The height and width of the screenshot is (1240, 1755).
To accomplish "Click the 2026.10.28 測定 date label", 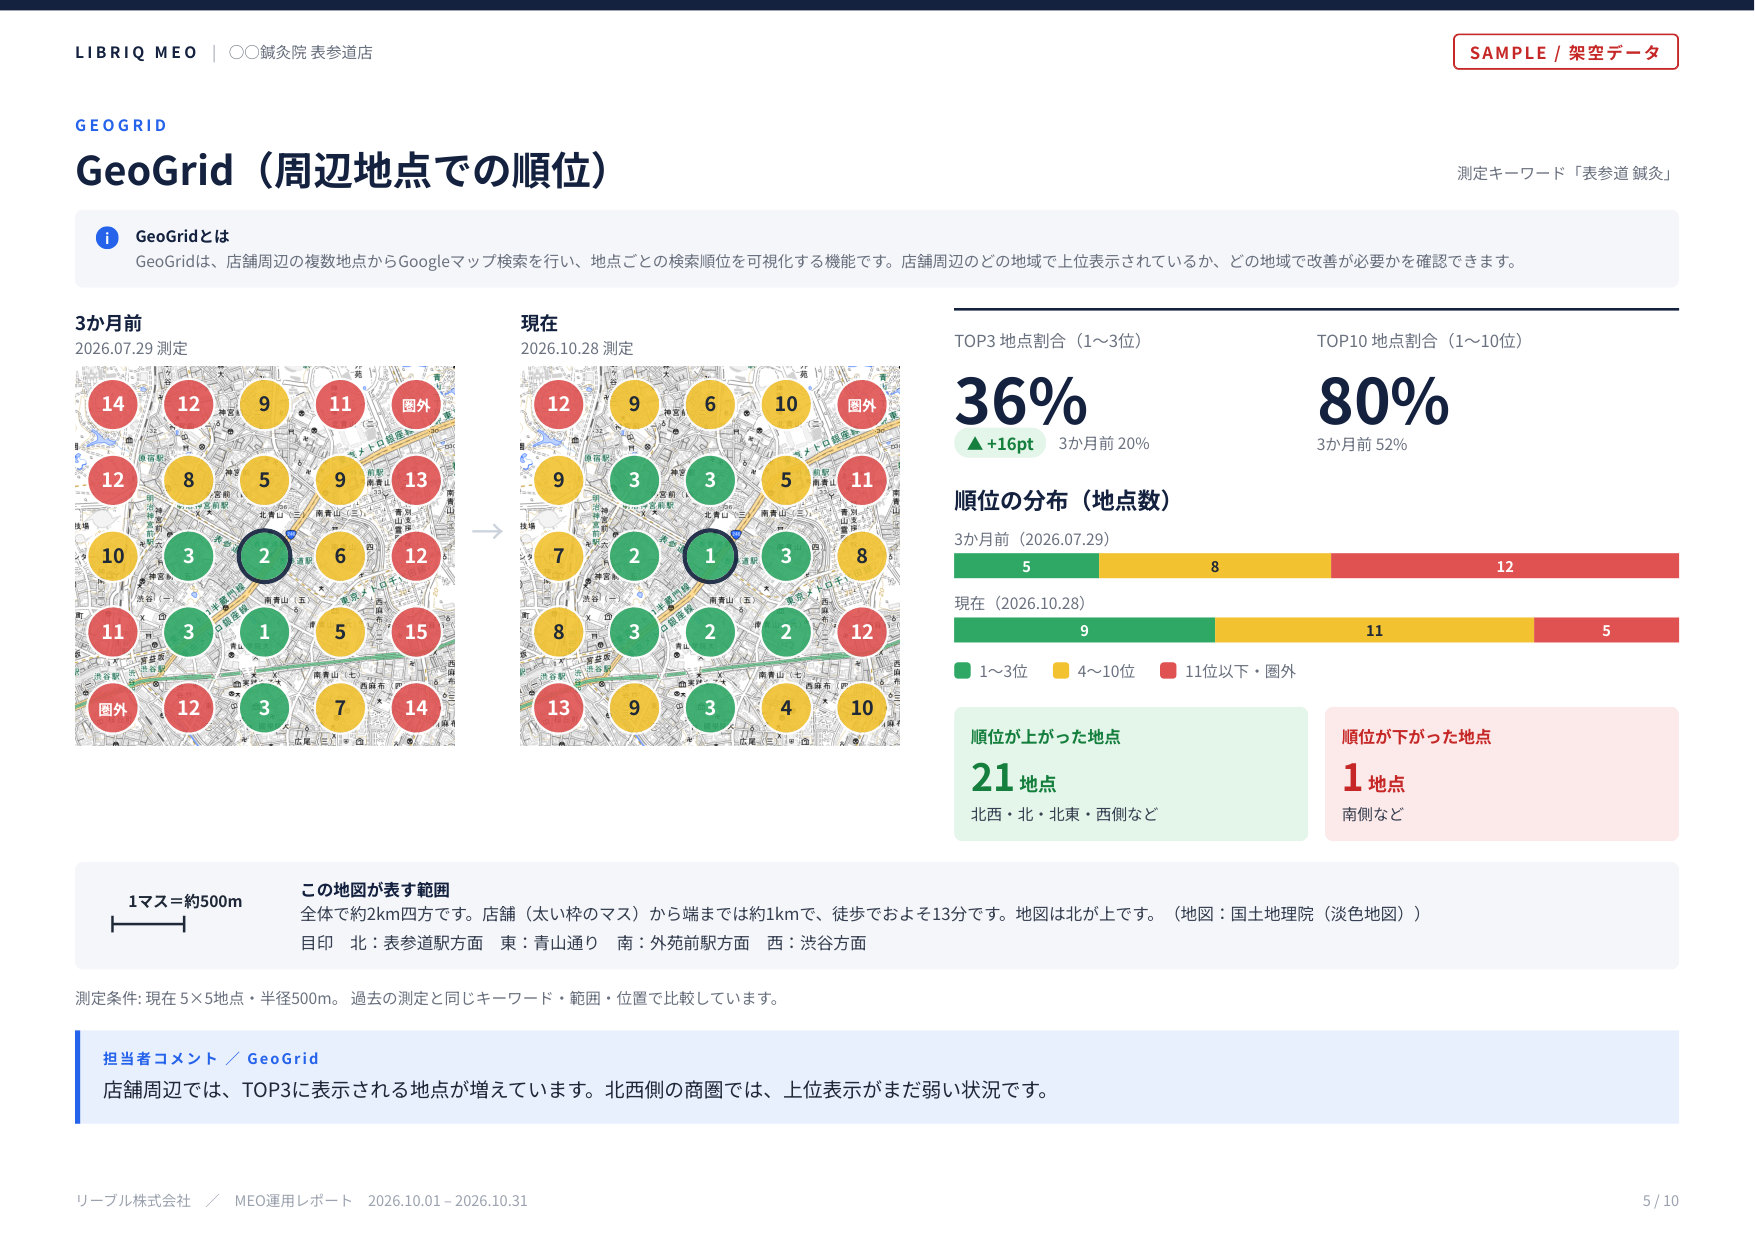I will pos(577,348).
